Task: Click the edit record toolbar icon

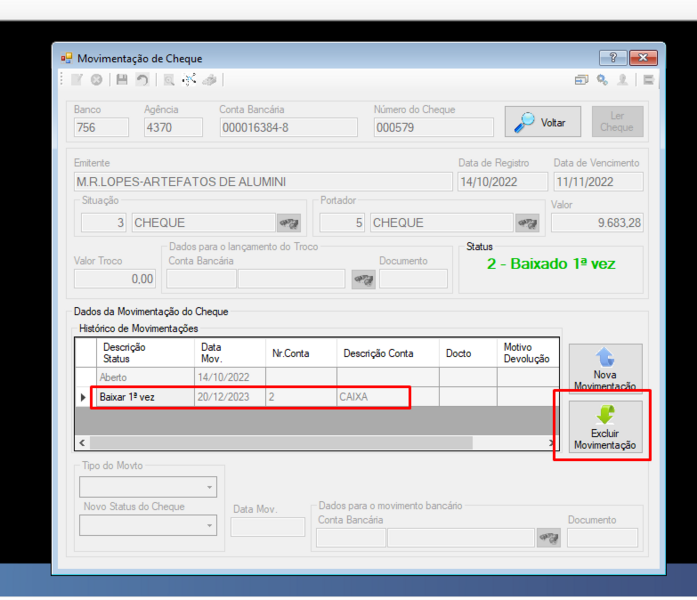Action: pyautogui.click(x=77, y=80)
